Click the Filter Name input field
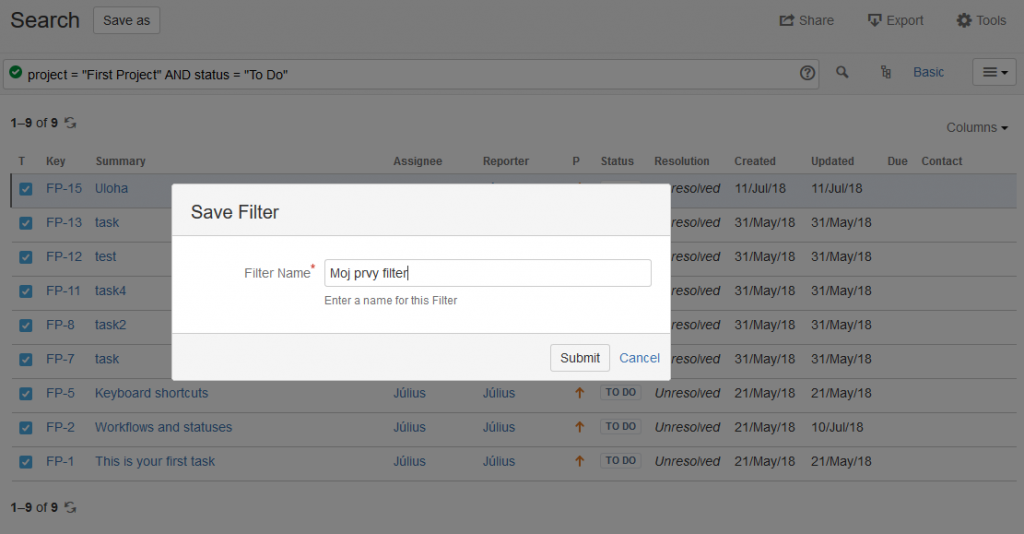 point(488,273)
